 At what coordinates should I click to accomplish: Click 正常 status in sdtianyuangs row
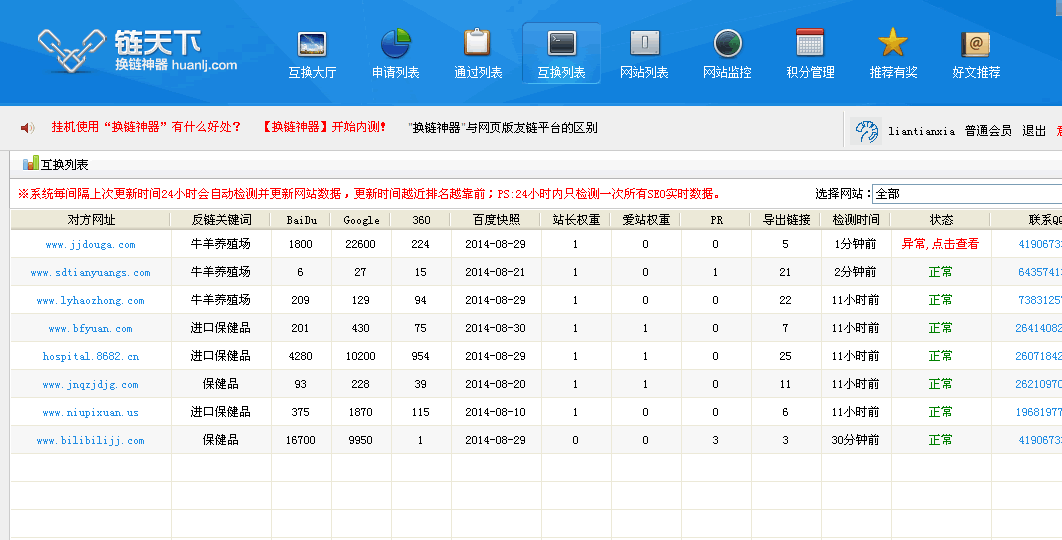940,272
